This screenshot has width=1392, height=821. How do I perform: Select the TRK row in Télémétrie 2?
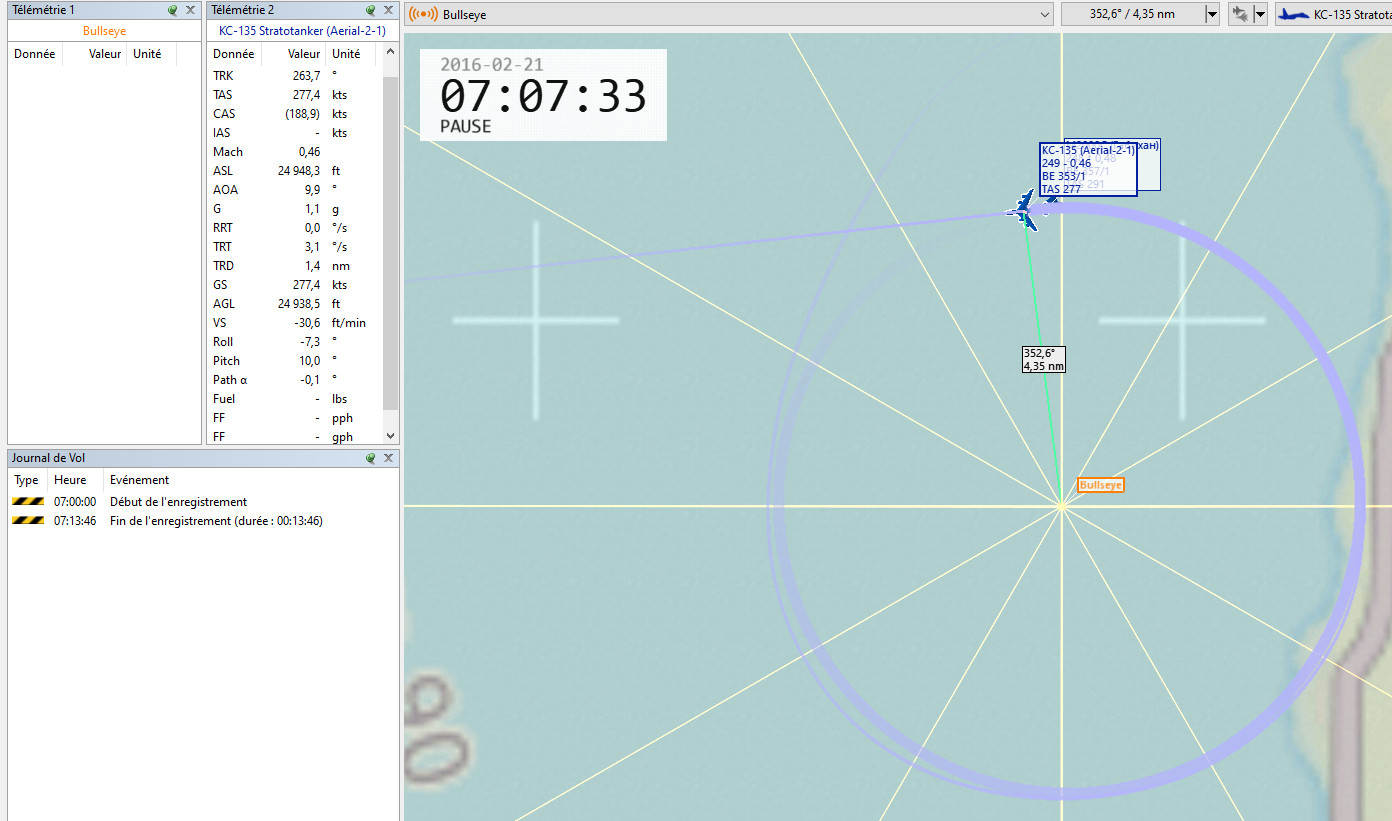[x=295, y=76]
